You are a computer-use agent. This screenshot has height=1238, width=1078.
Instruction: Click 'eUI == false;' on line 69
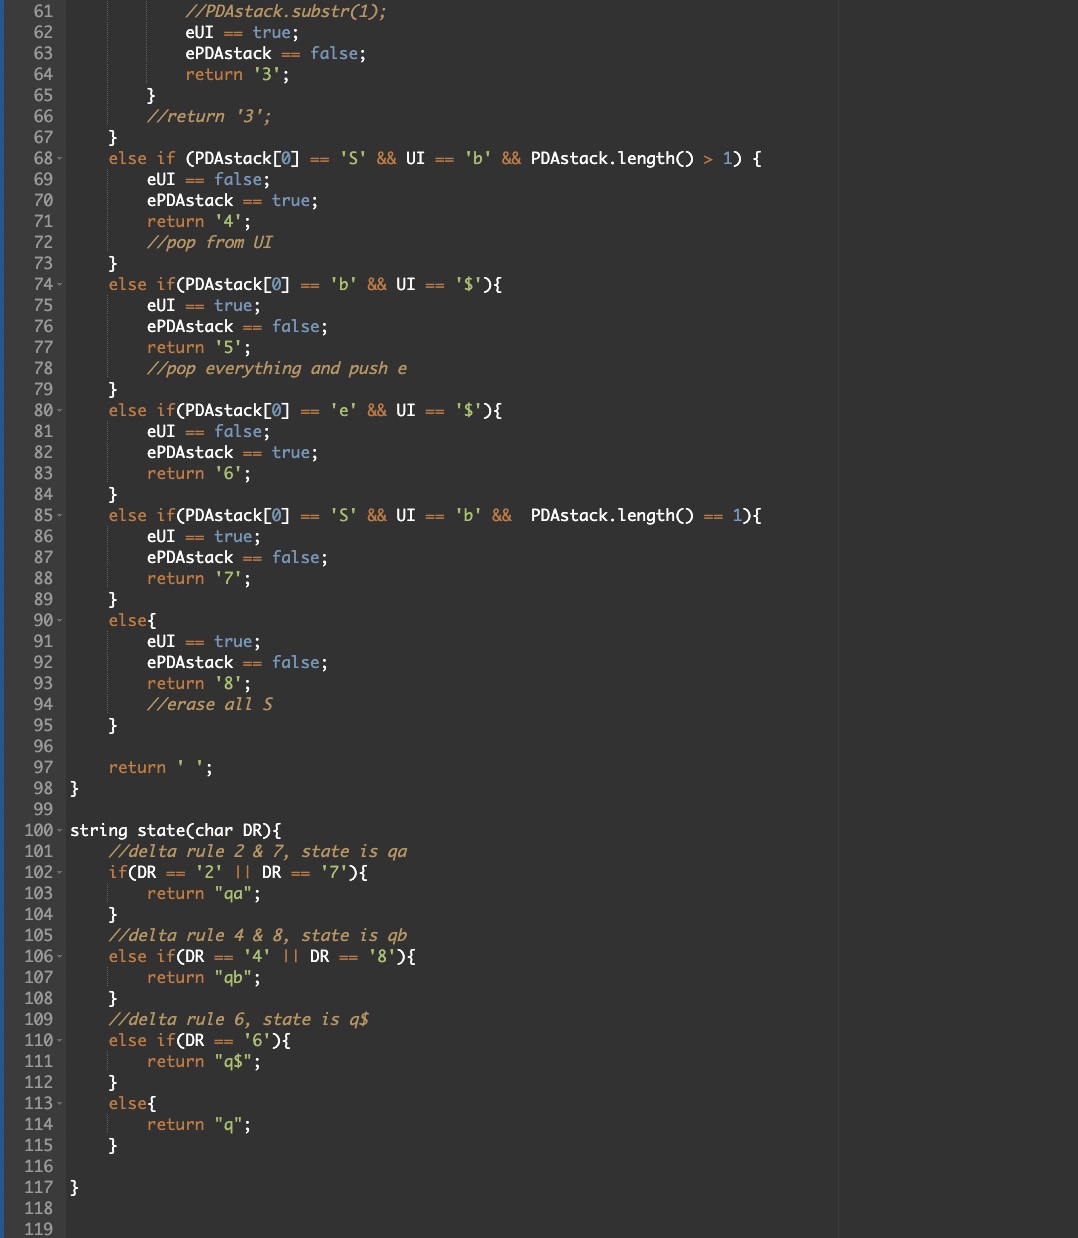click(x=209, y=179)
